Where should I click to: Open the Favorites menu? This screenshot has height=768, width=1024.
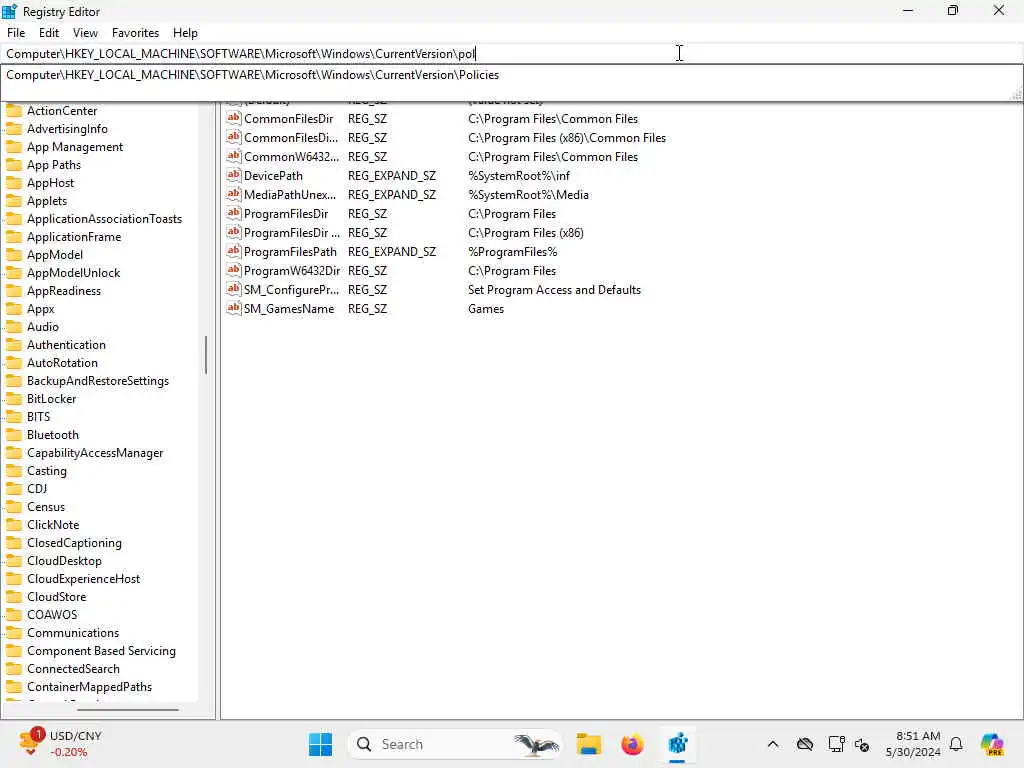coord(135,33)
